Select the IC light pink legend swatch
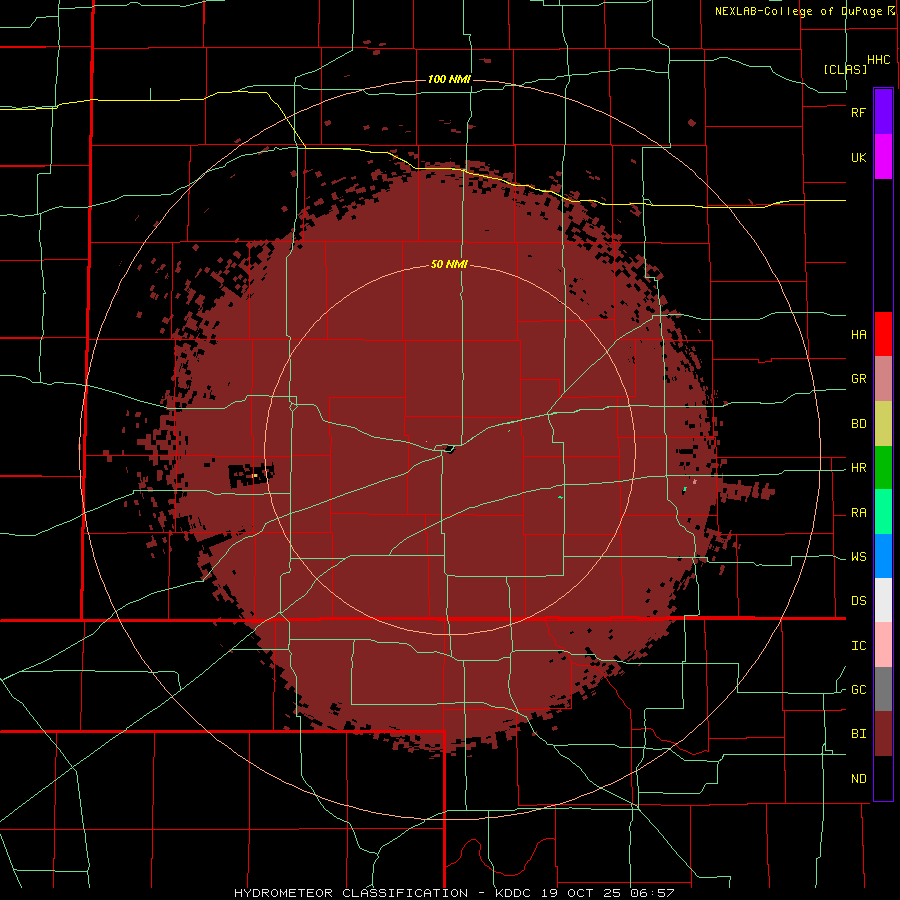 pos(883,645)
